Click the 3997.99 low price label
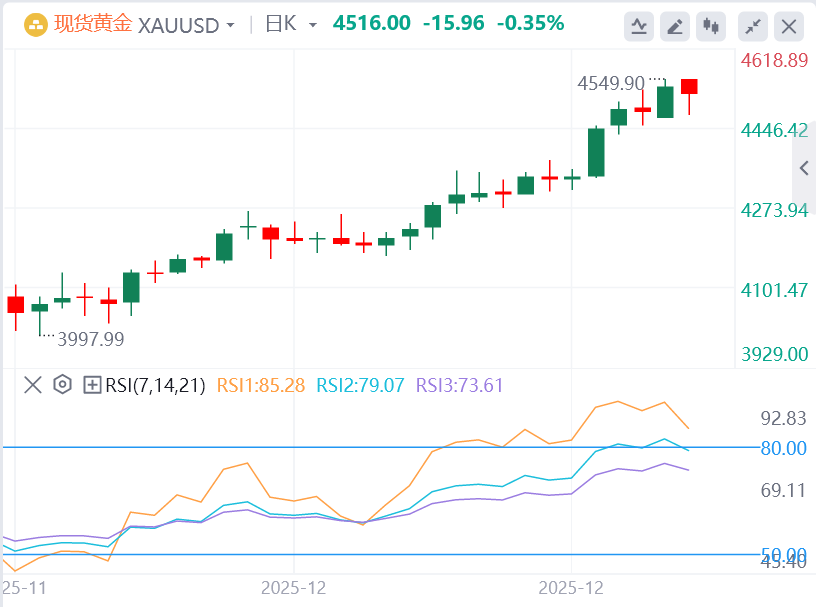 tap(90, 339)
